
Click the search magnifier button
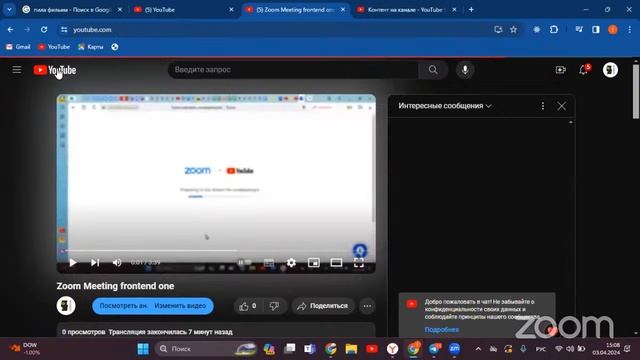(433, 70)
